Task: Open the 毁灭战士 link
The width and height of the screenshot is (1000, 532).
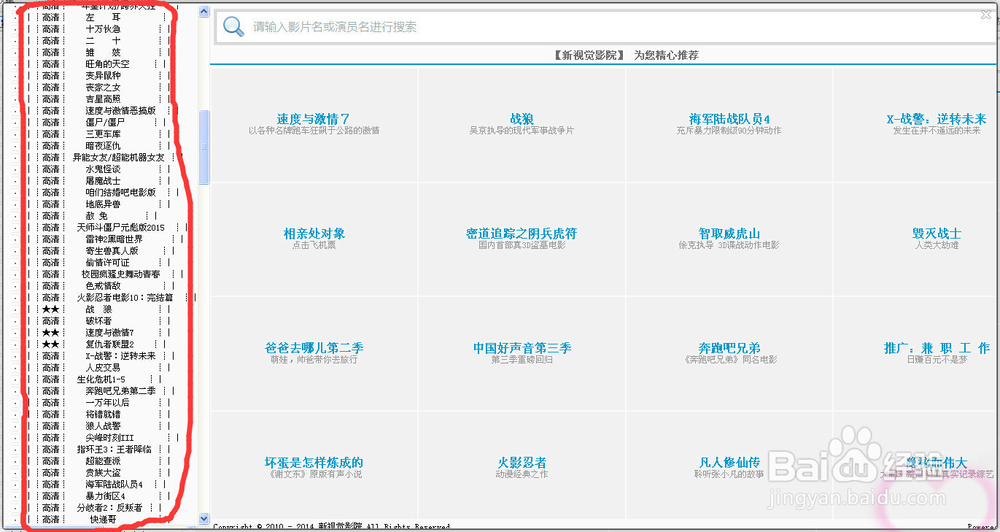Action: click(936, 233)
